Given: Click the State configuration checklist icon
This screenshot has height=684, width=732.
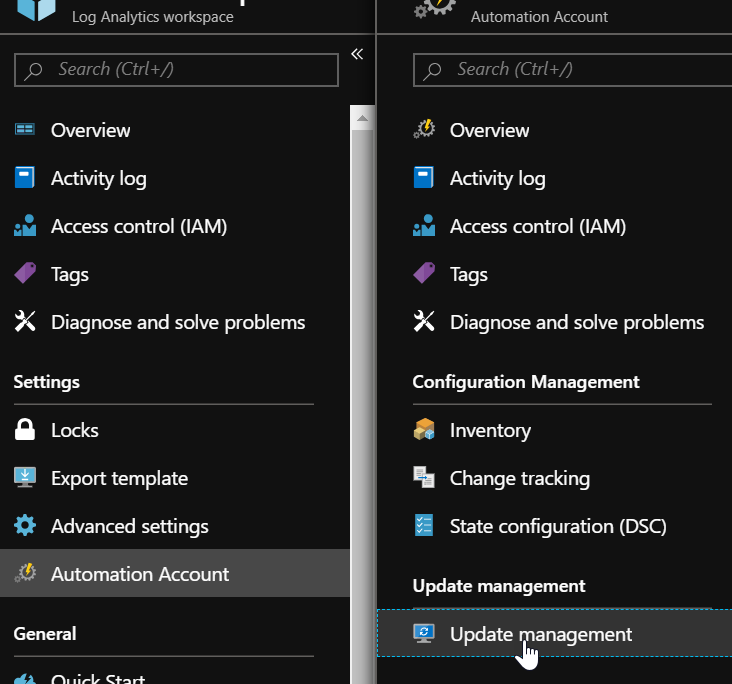Looking at the screenshot, I should pyautogui.click(x=424, y=525).
